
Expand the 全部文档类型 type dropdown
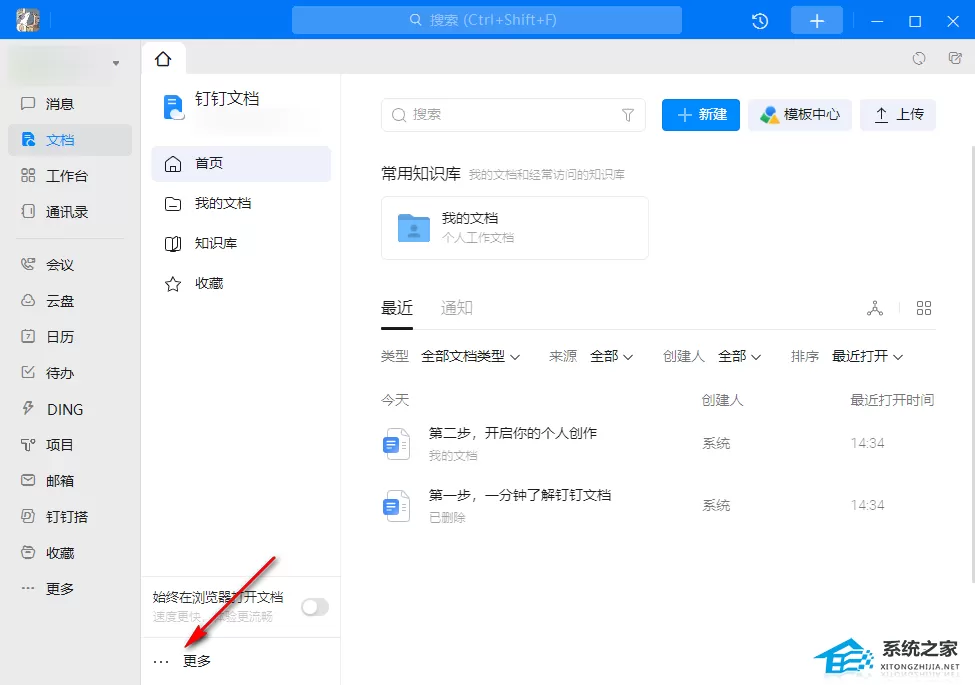click(470, 356)
